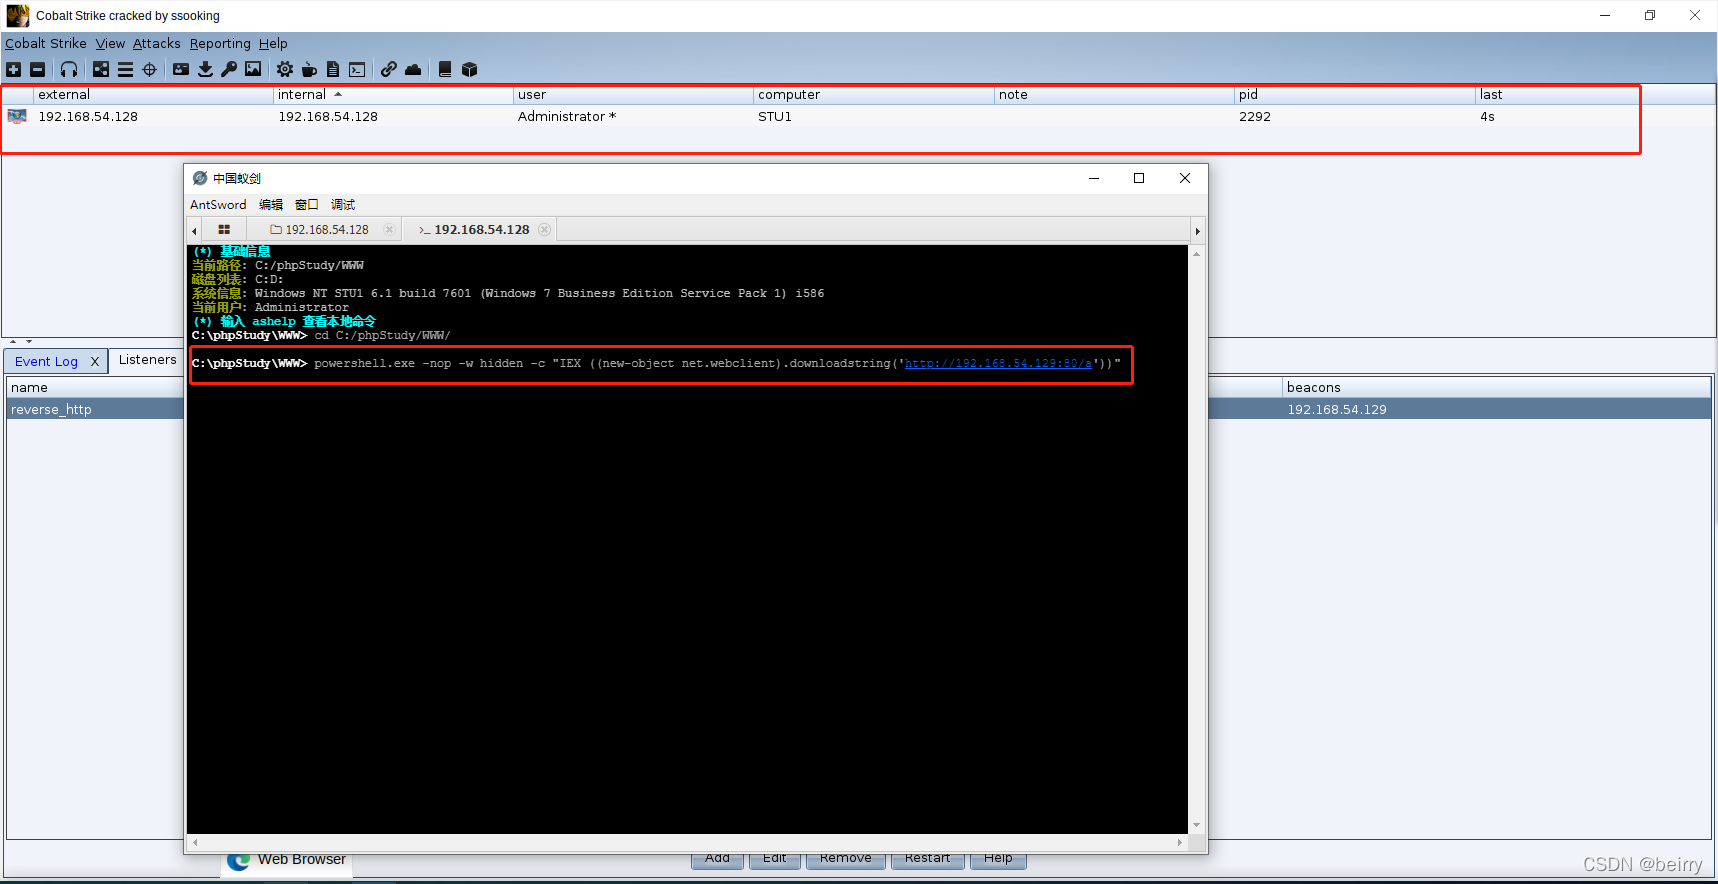The image size is (1718, 884).
Task: Open the Cobalt Strike Help menu
Action: [273, 43]
